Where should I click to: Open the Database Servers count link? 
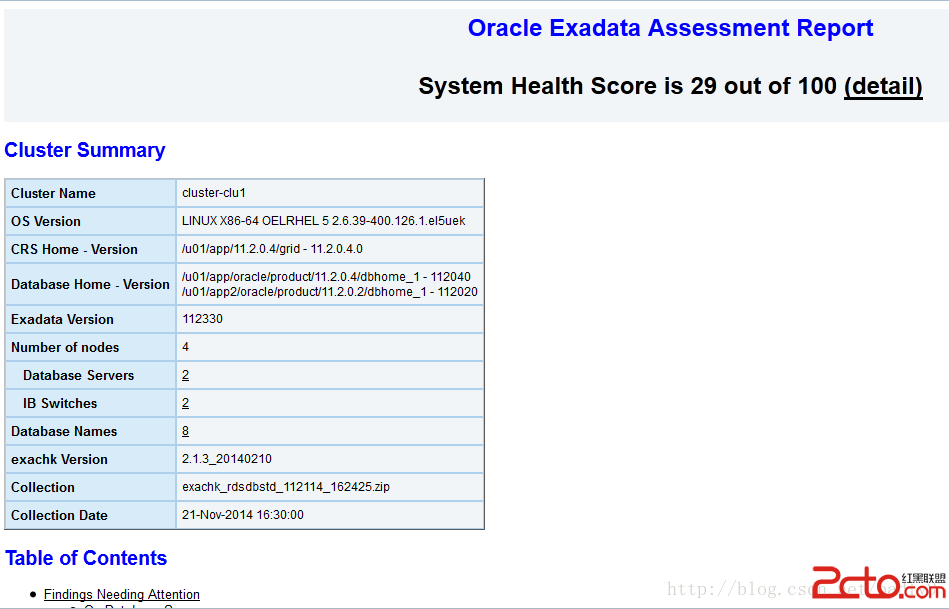point(185,375)
